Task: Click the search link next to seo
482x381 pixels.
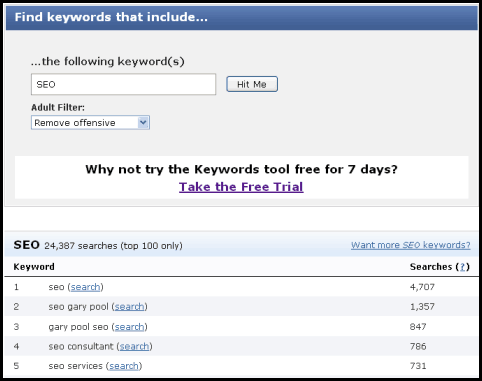Action: pyautogui.click(x=85, y=287)
